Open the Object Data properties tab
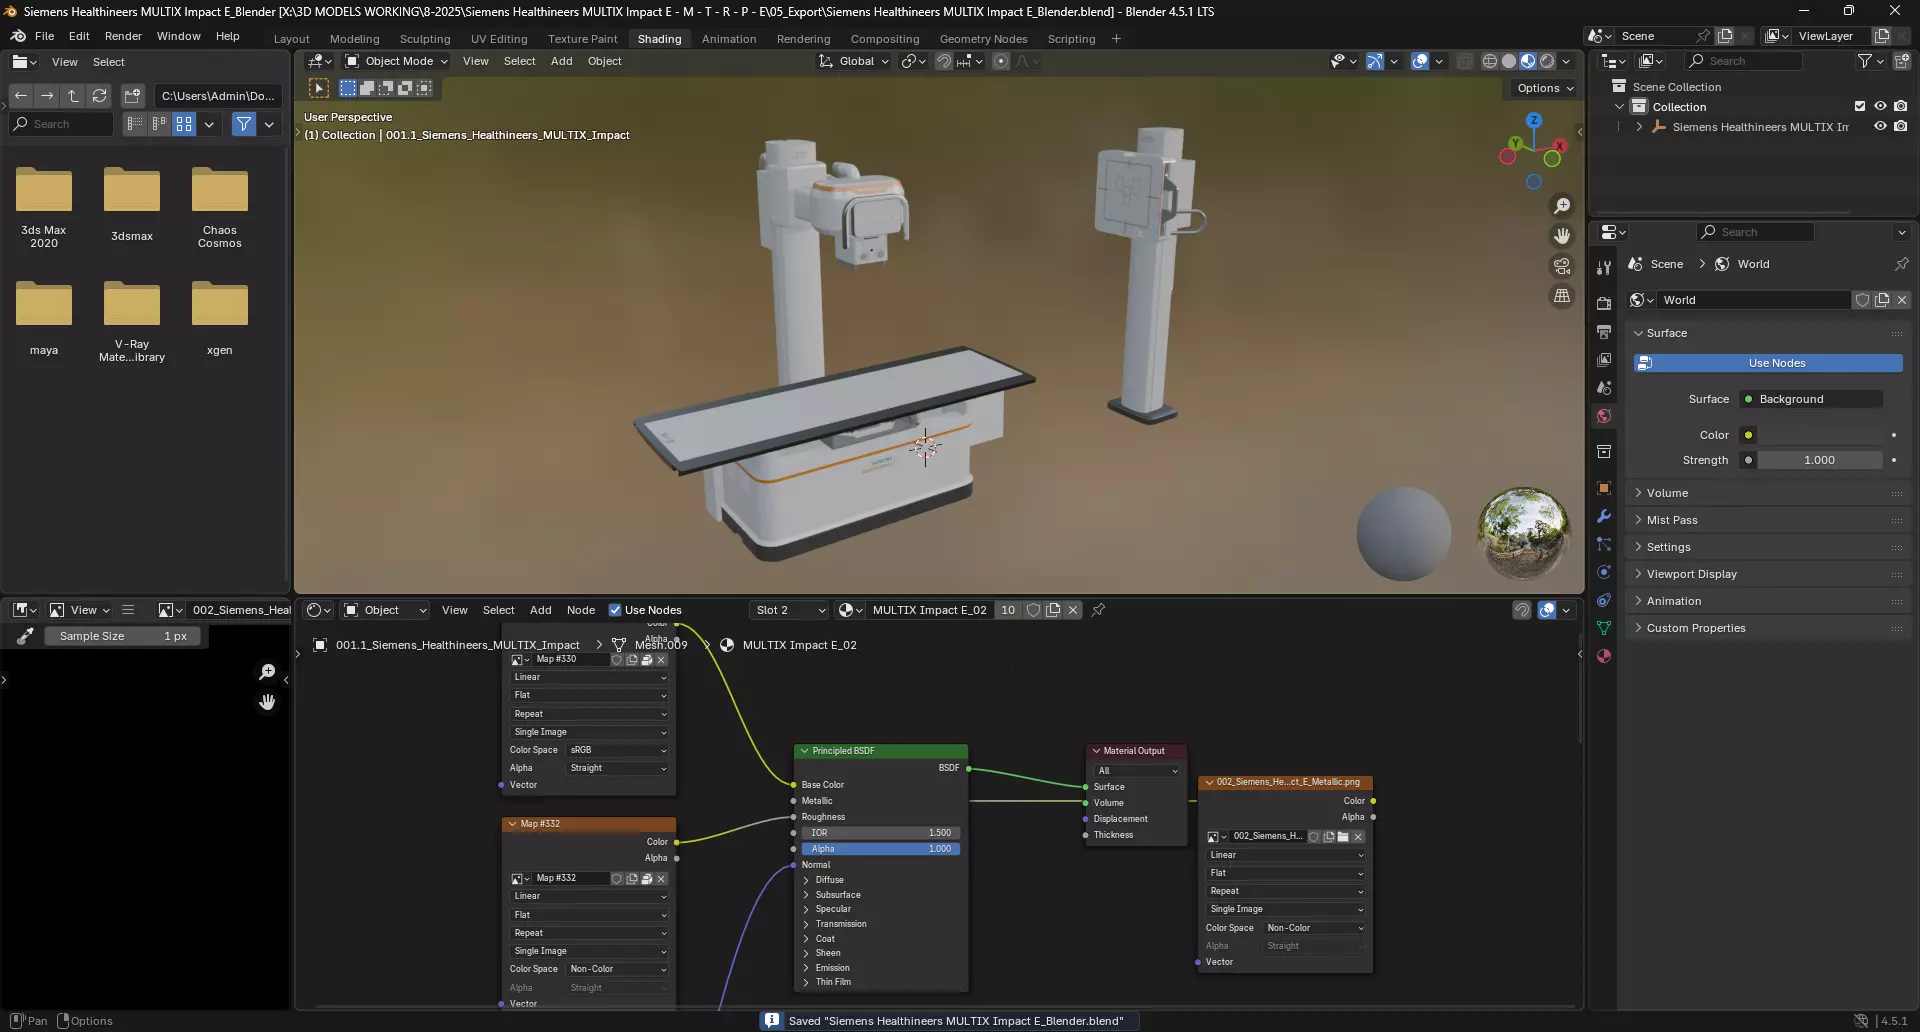Image resolution: width=1920 pixels, height=1032 pixels. point(1604,628)
